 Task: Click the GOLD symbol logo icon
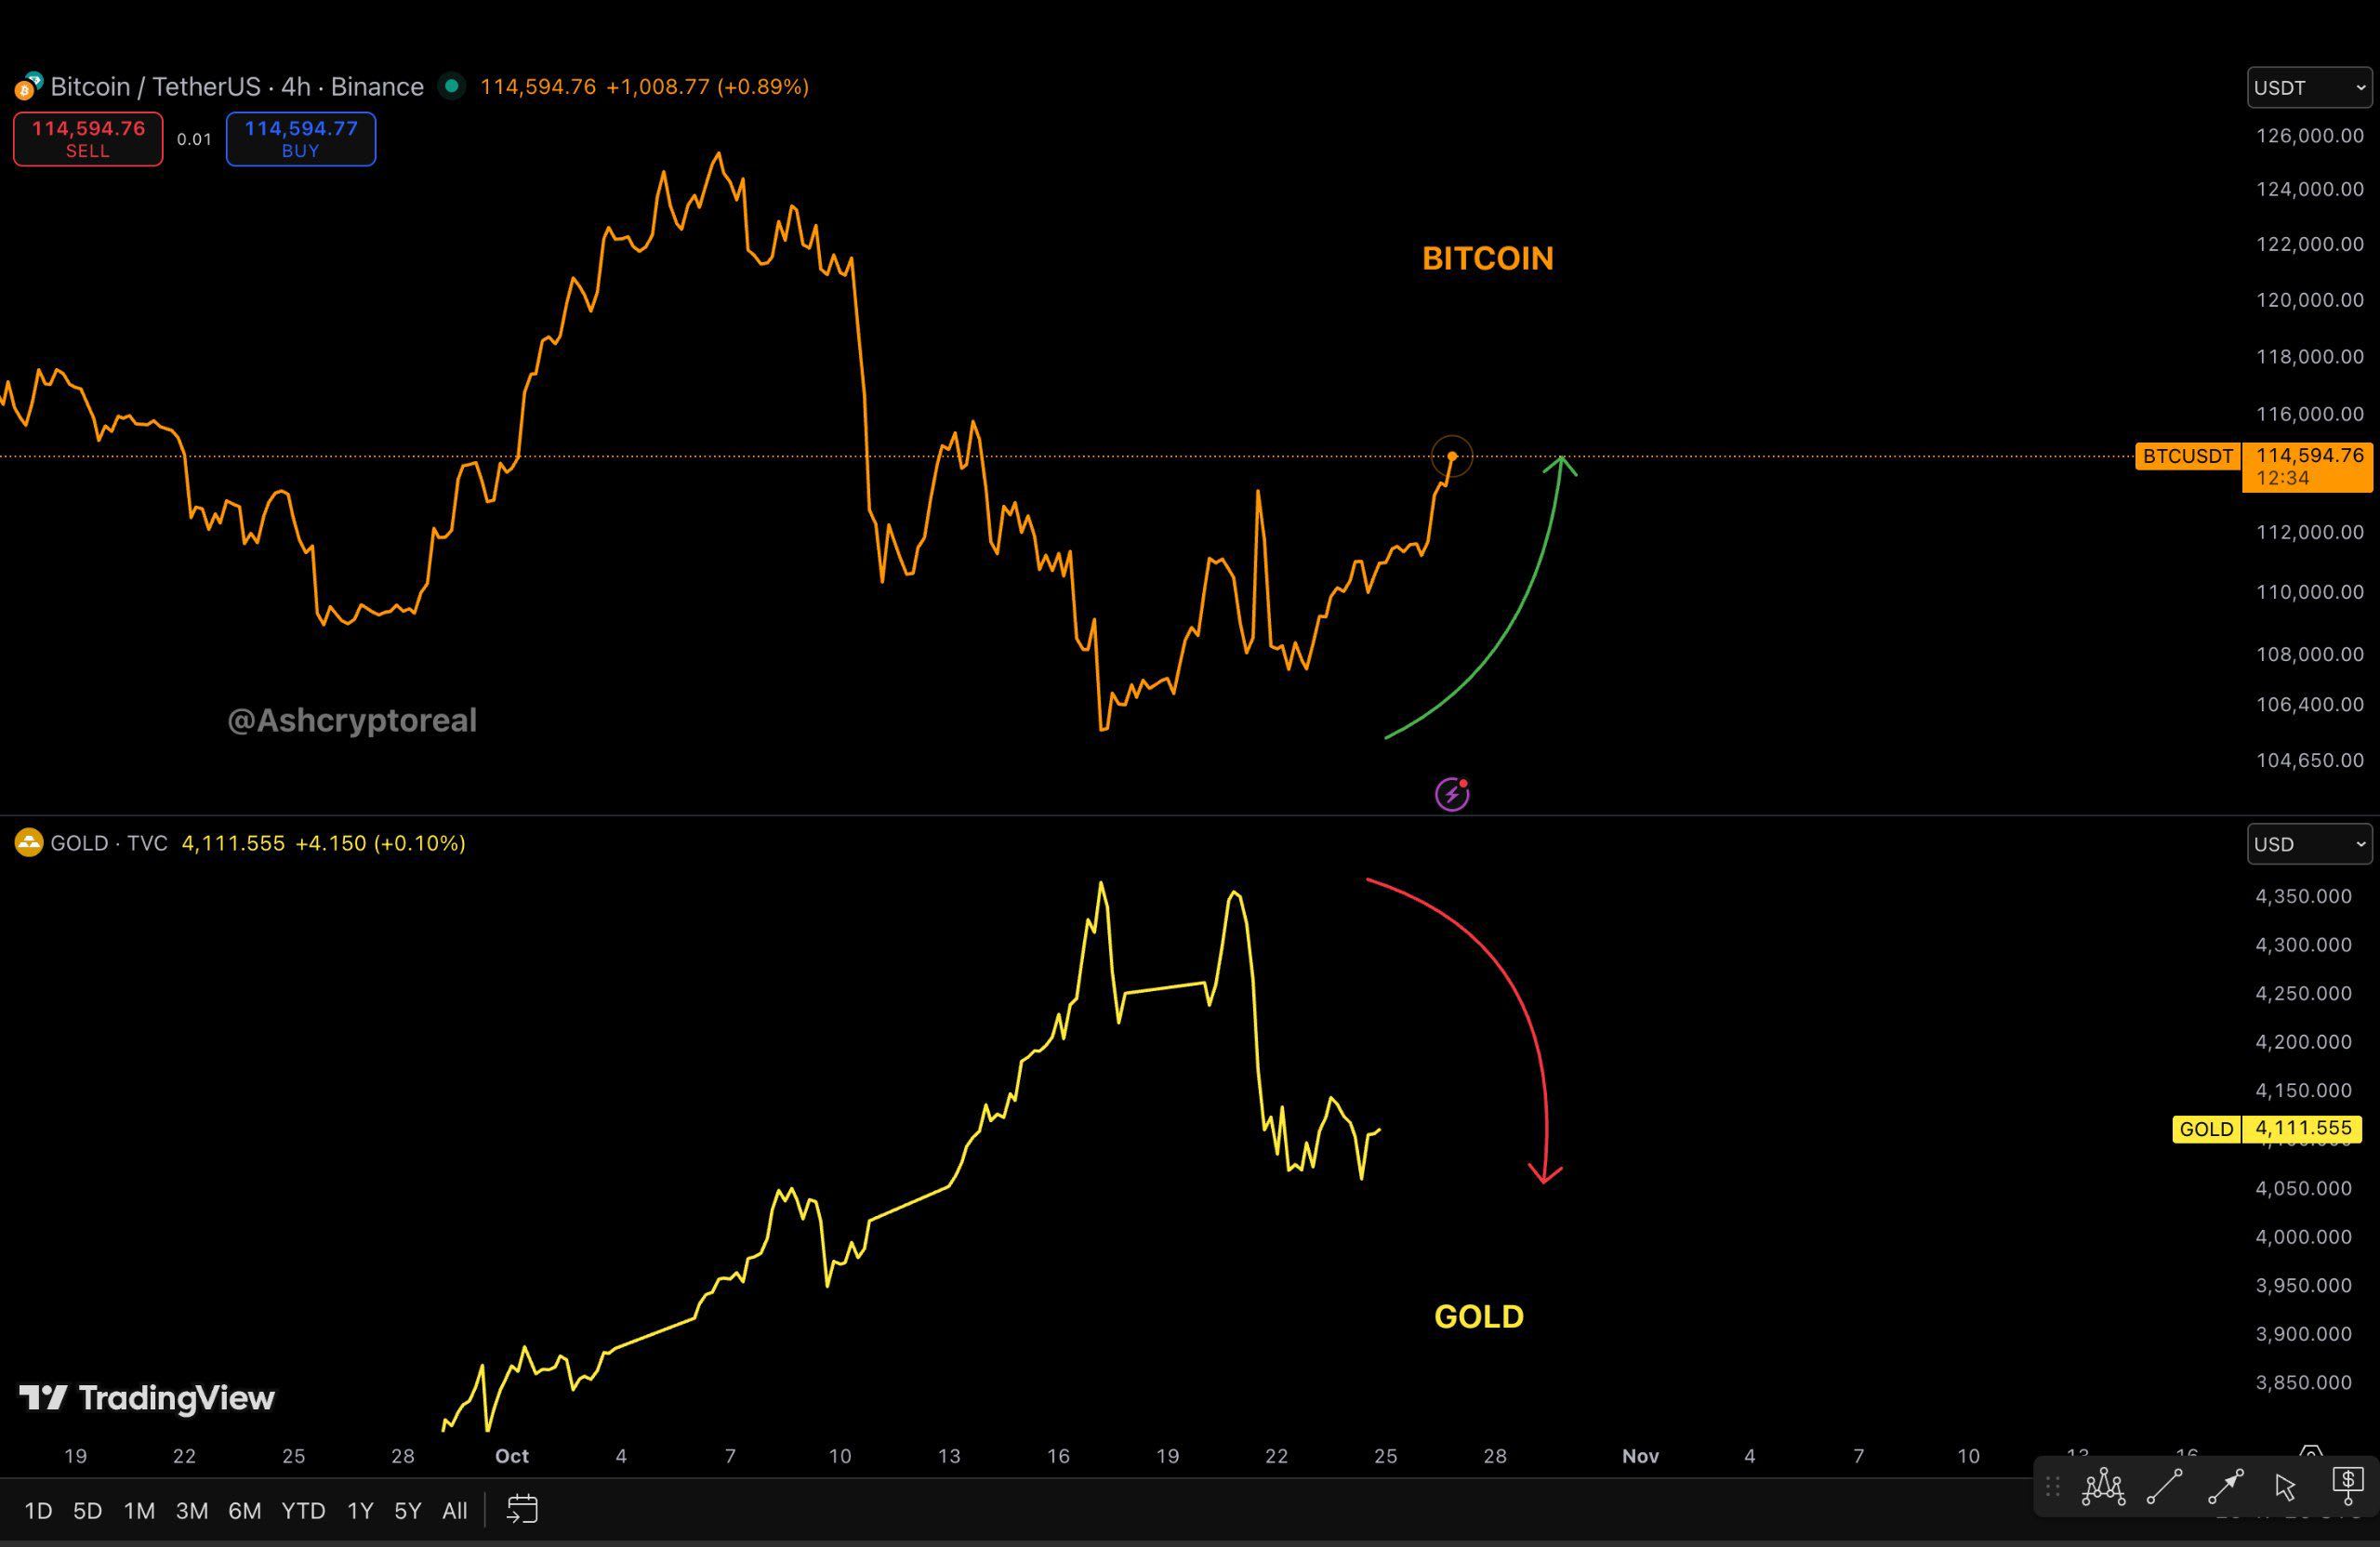(x=28, y=843)
